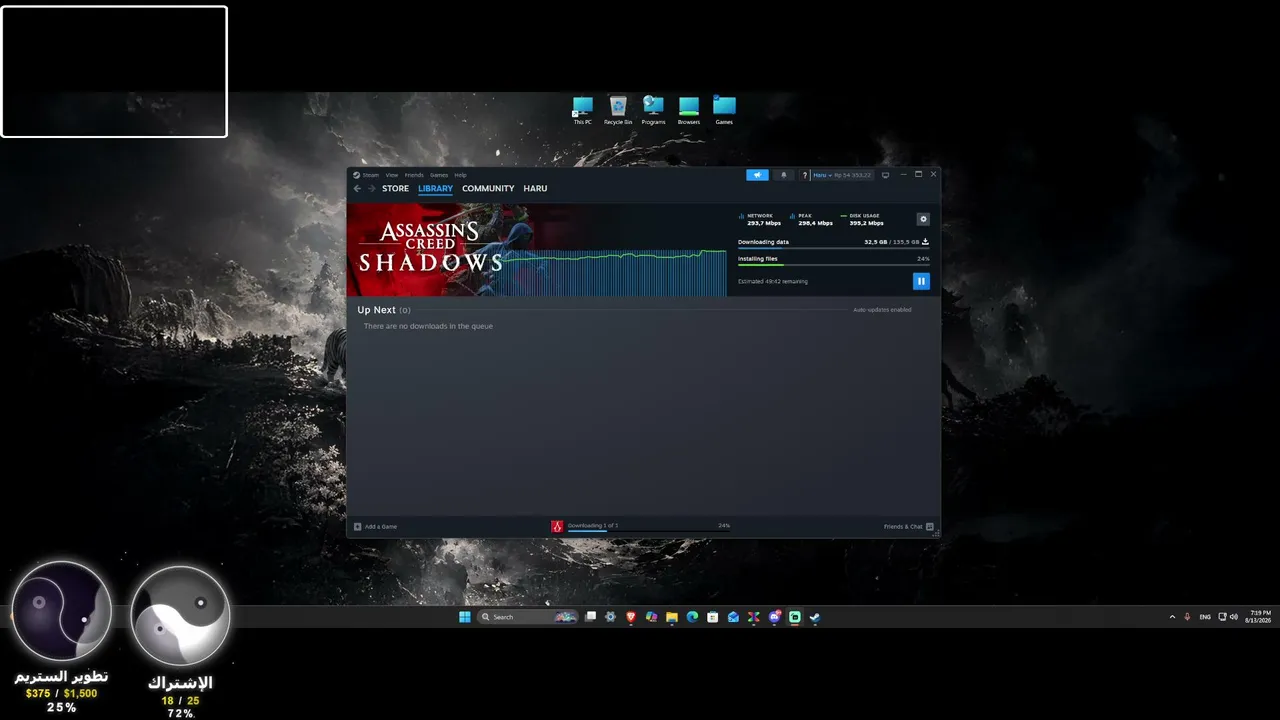
Task: Open the Games menu
Action: (x=439, y=175)
